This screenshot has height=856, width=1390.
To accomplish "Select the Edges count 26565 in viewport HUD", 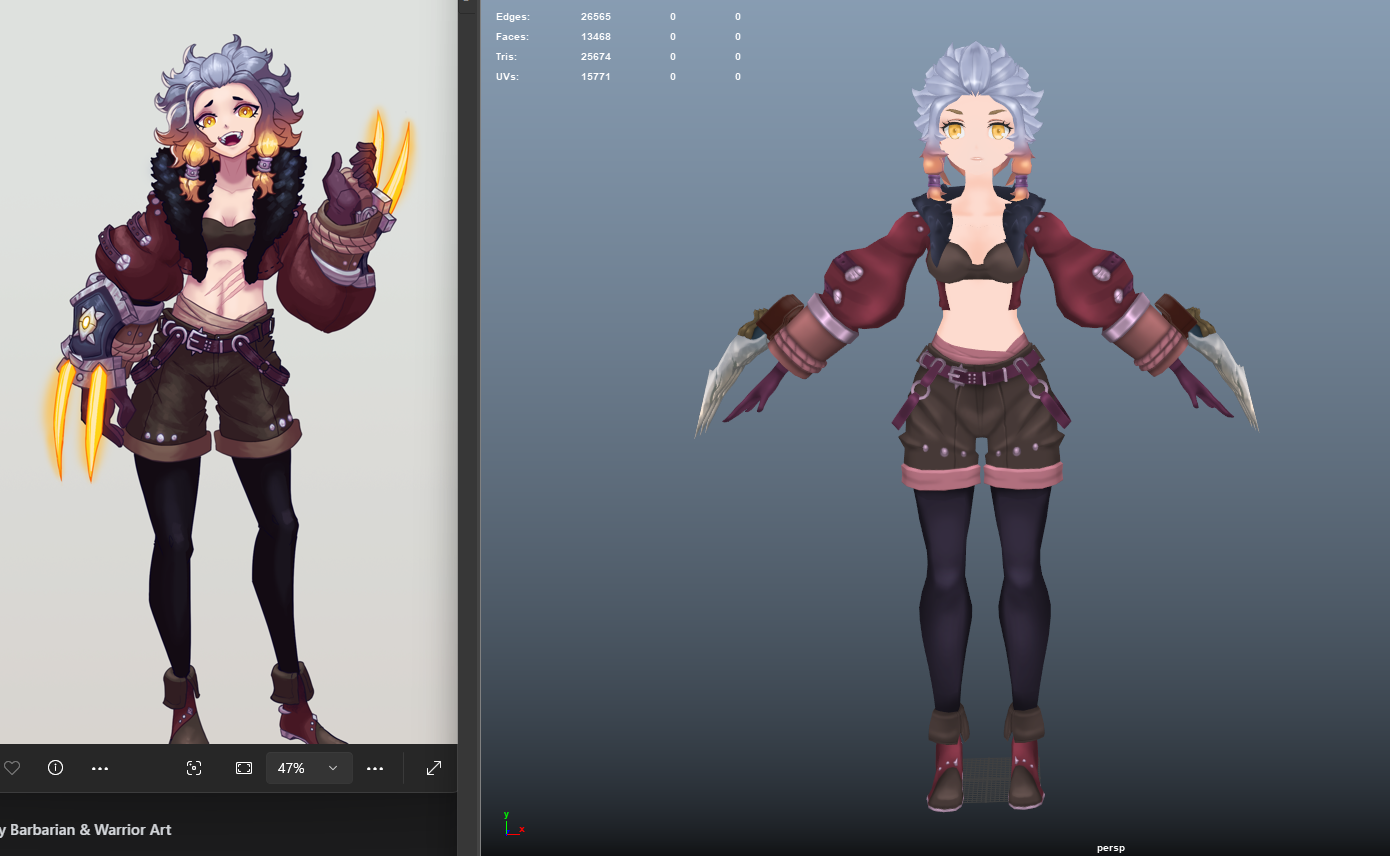I will pos(596,17).
